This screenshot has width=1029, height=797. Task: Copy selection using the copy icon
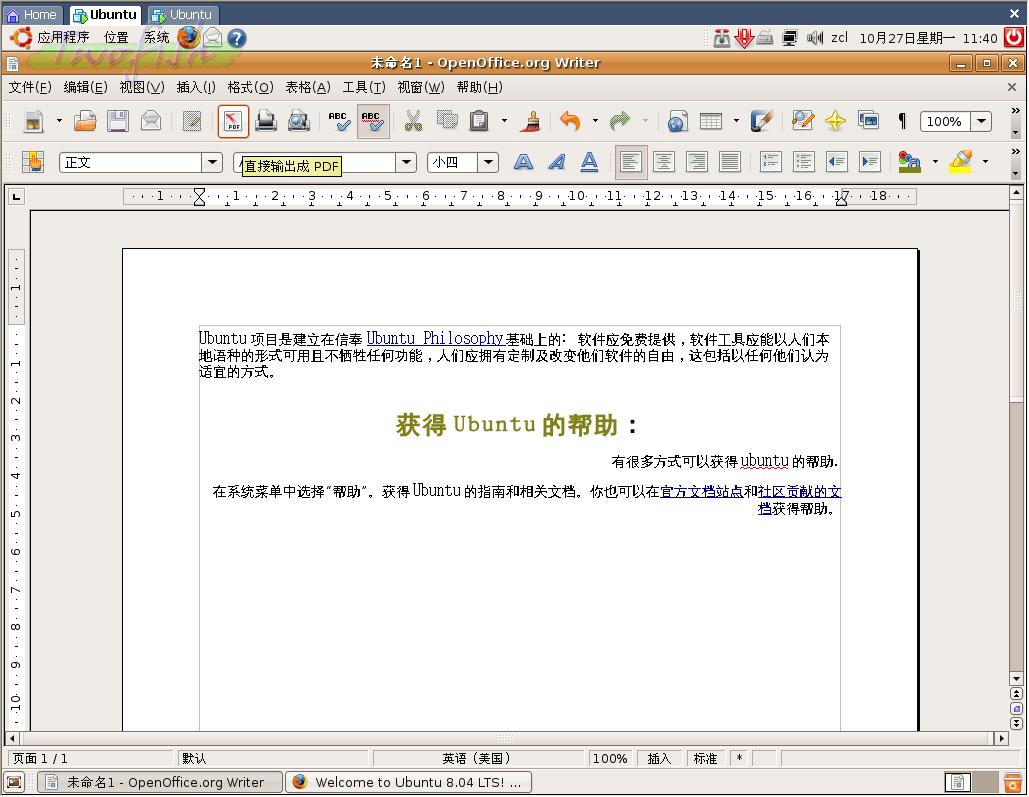[x=447, y=121]
